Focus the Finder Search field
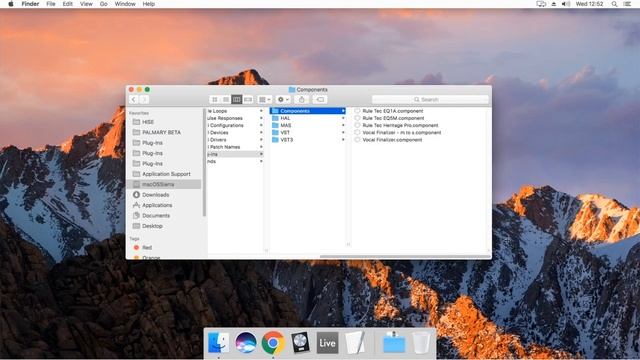The height and width of the screenshot is (360, 640). coord(430,100)
